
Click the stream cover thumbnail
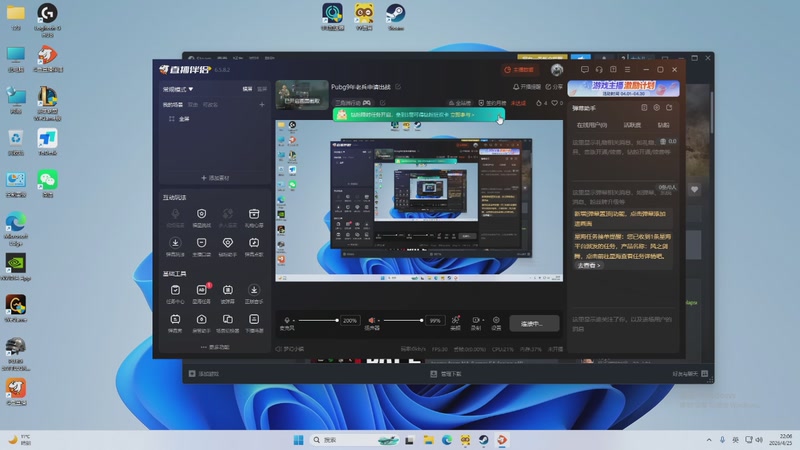coord(302,95)
